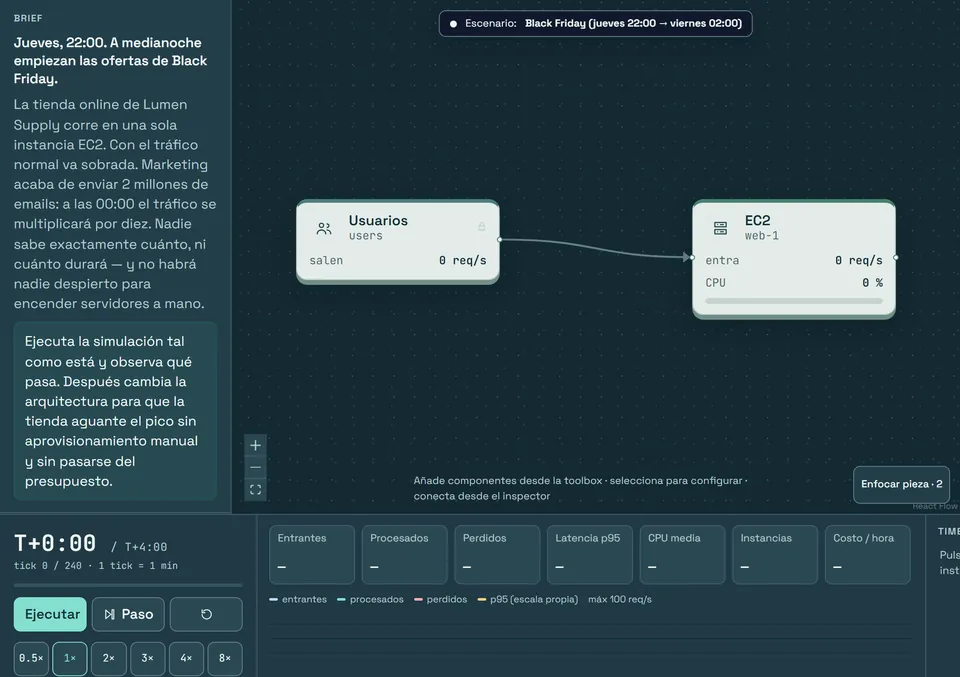Set simulation speed to 3×
This screenshot has width=960, height=677.
(x=148, y=659)
